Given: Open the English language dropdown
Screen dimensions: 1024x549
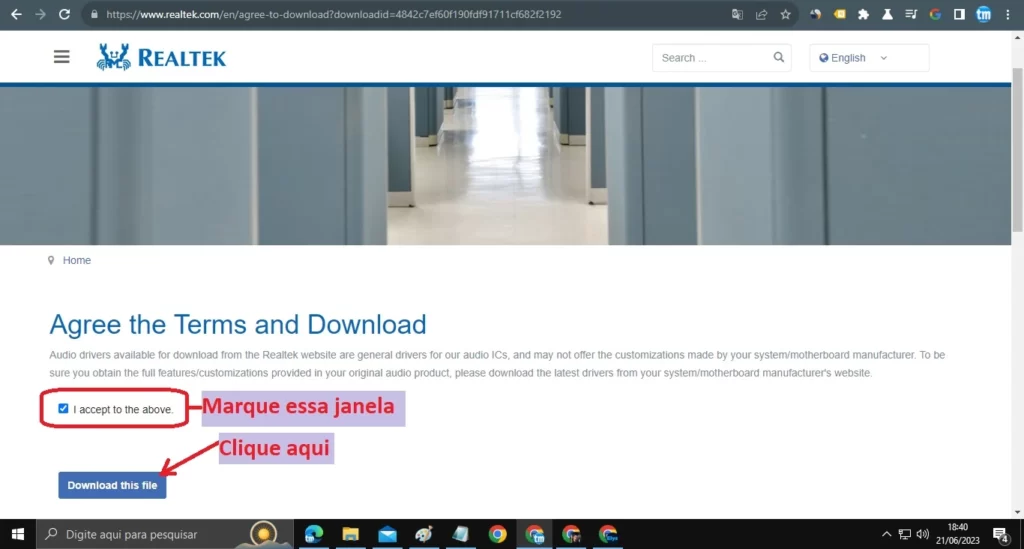Looking at the screenshot, I should pos(869,57).
